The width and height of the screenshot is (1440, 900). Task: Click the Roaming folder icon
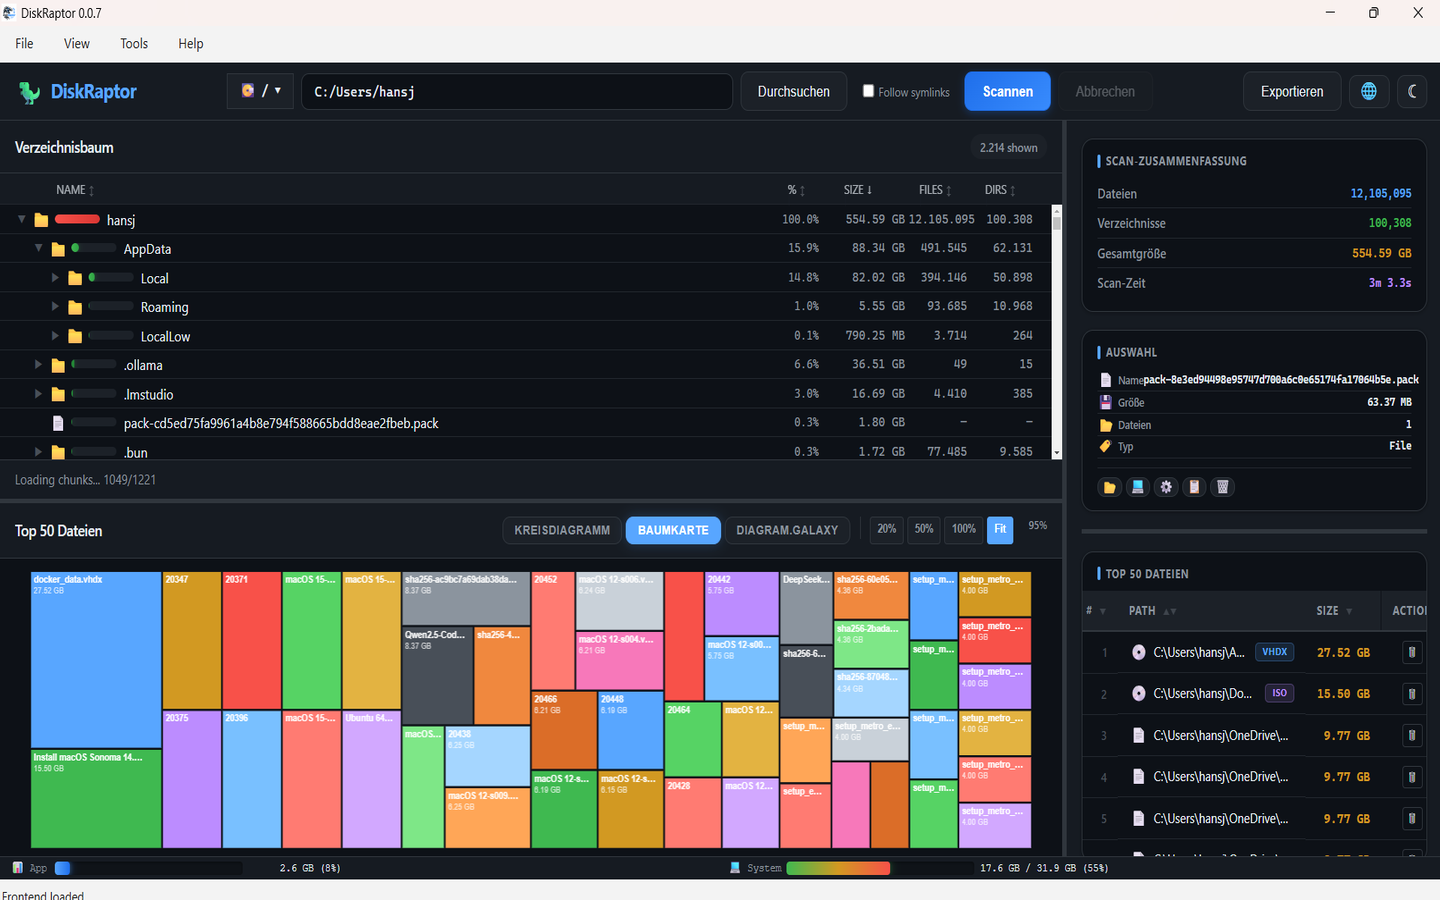tap(75, 307)
